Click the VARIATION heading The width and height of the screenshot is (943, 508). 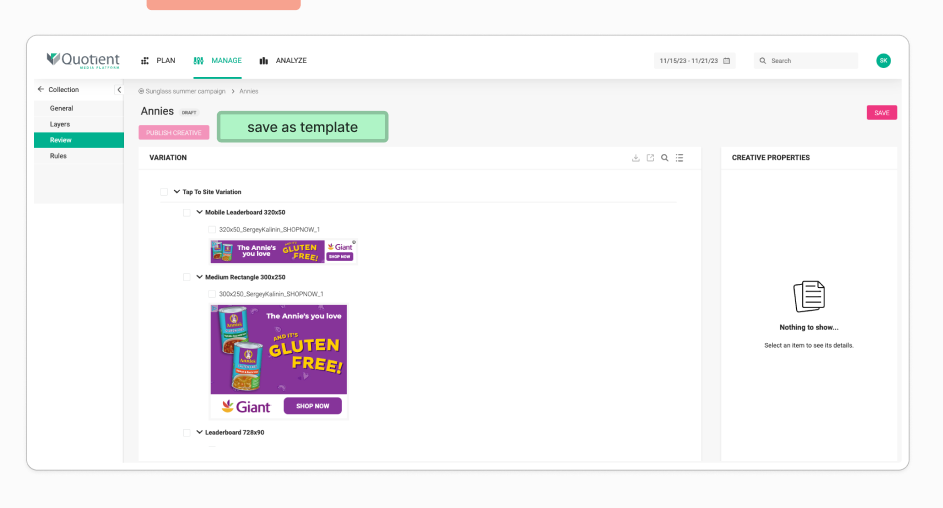[x=168, y=158]
